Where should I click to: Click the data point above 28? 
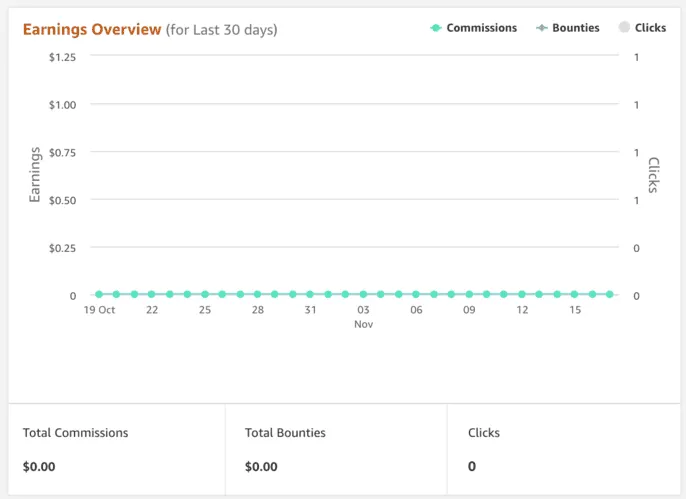[258, 294]
